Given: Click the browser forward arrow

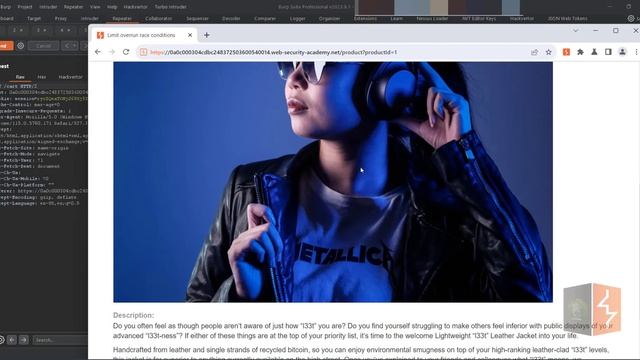Looking at the screenshot, I should tap(112, 52).
